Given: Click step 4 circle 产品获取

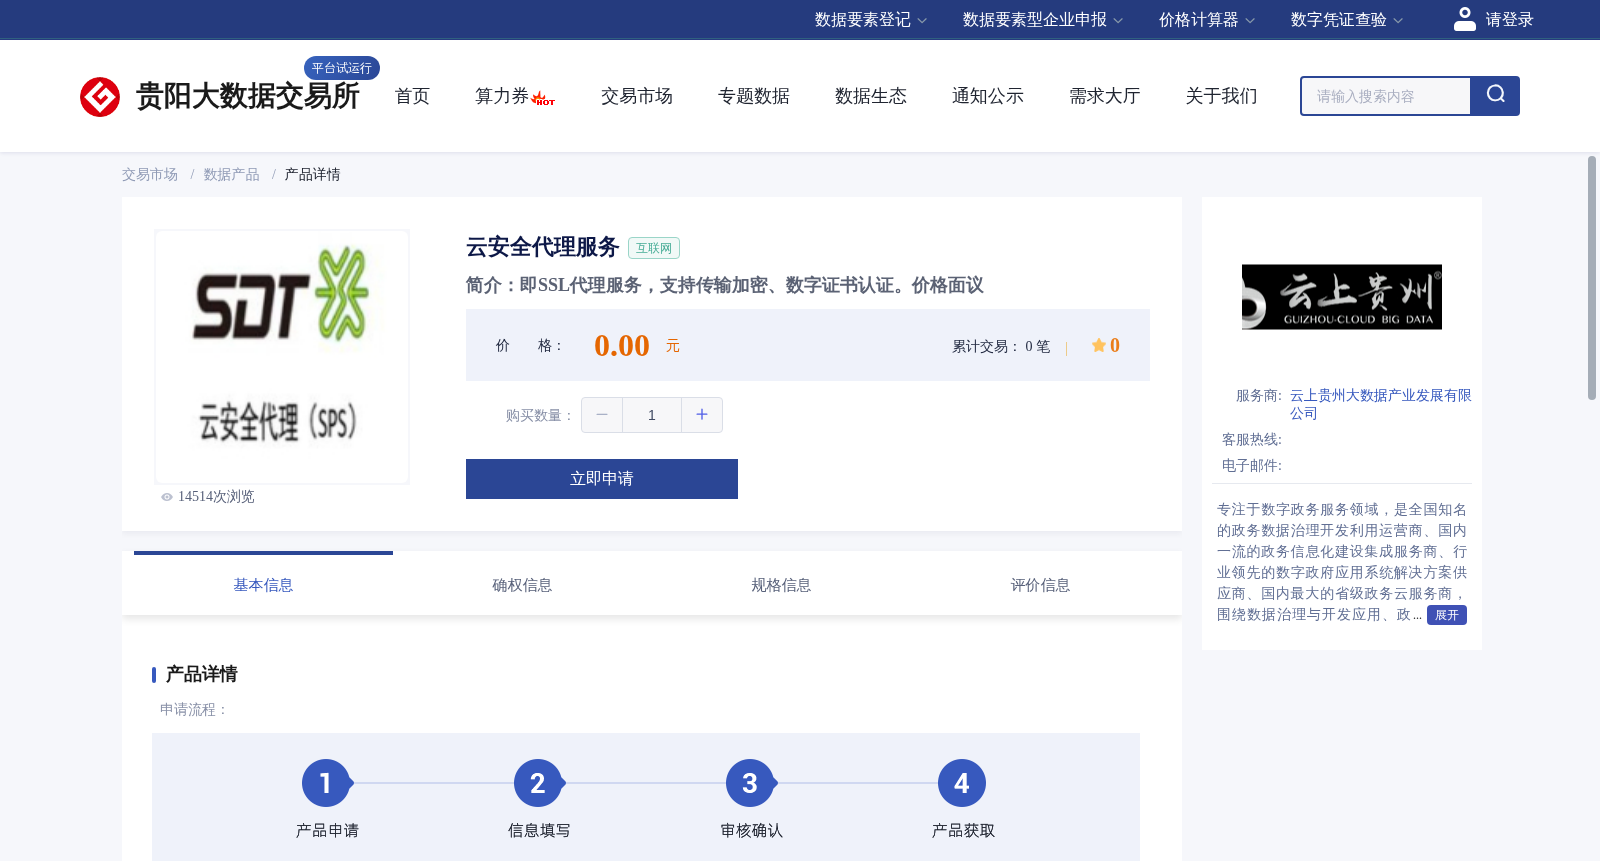Looking at the screenshot, I should [962, 783].
